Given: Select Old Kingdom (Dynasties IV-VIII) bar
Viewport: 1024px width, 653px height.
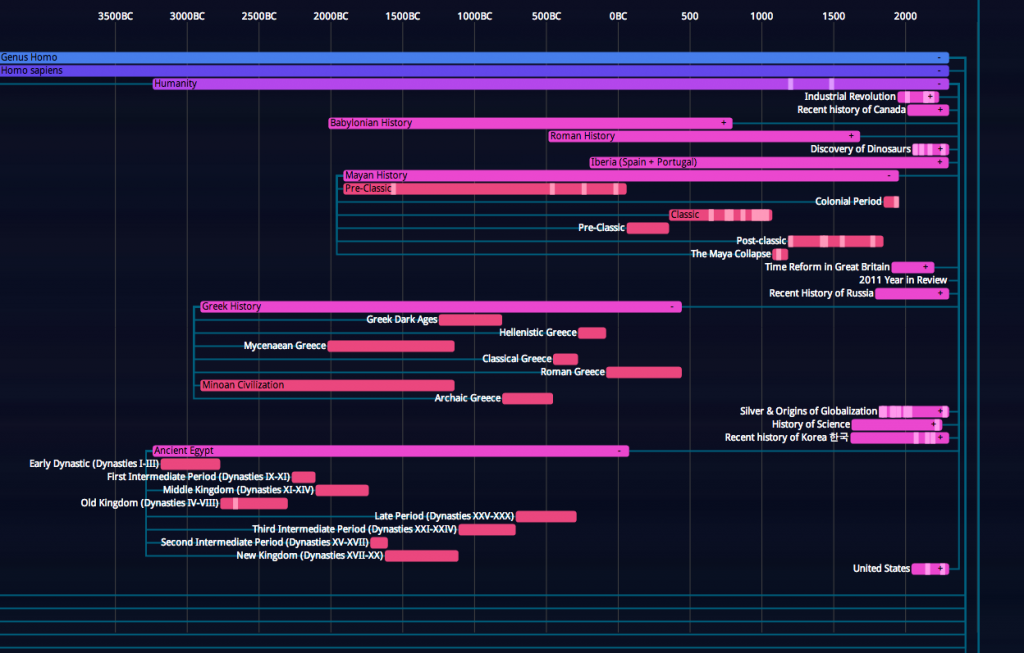Looking at the screenshot, I should tap(254, 503).
